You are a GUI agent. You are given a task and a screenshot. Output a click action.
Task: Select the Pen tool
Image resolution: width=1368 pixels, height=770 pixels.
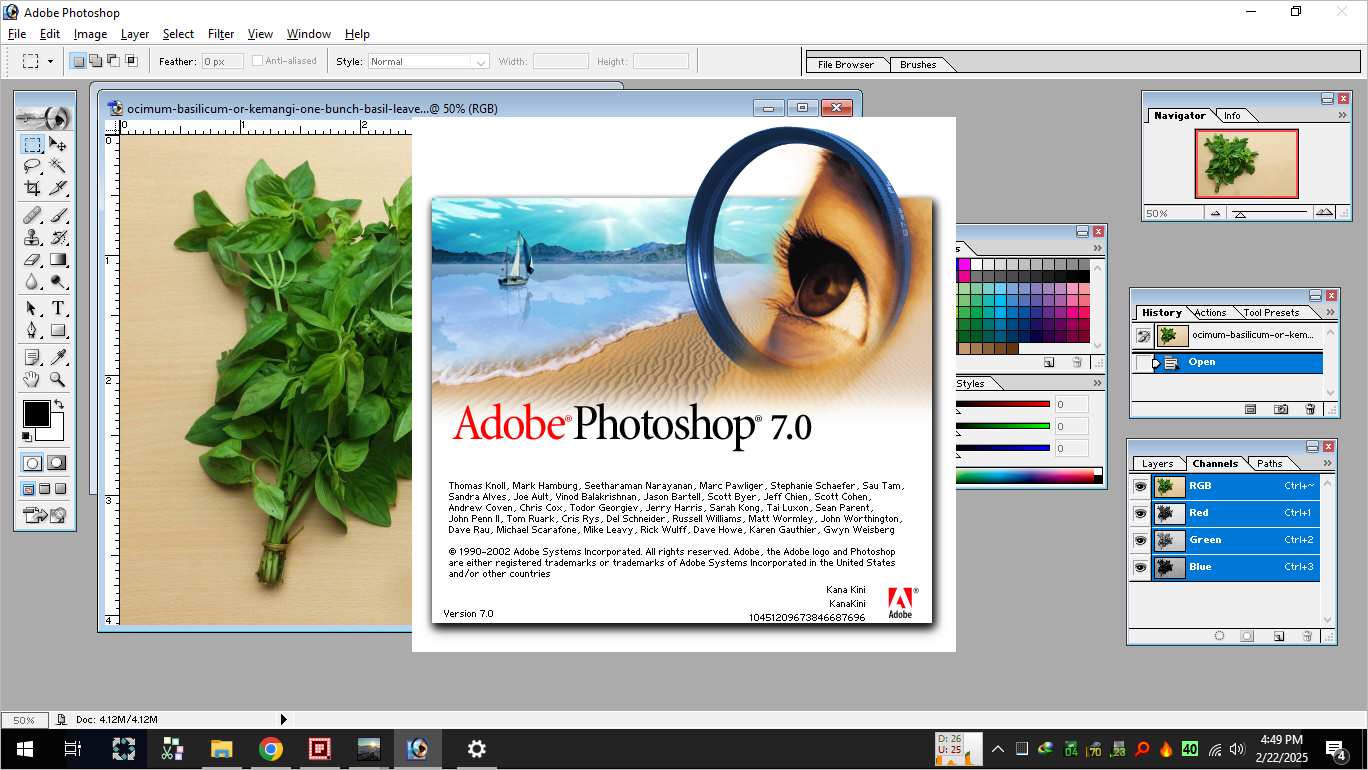point(32,330)
